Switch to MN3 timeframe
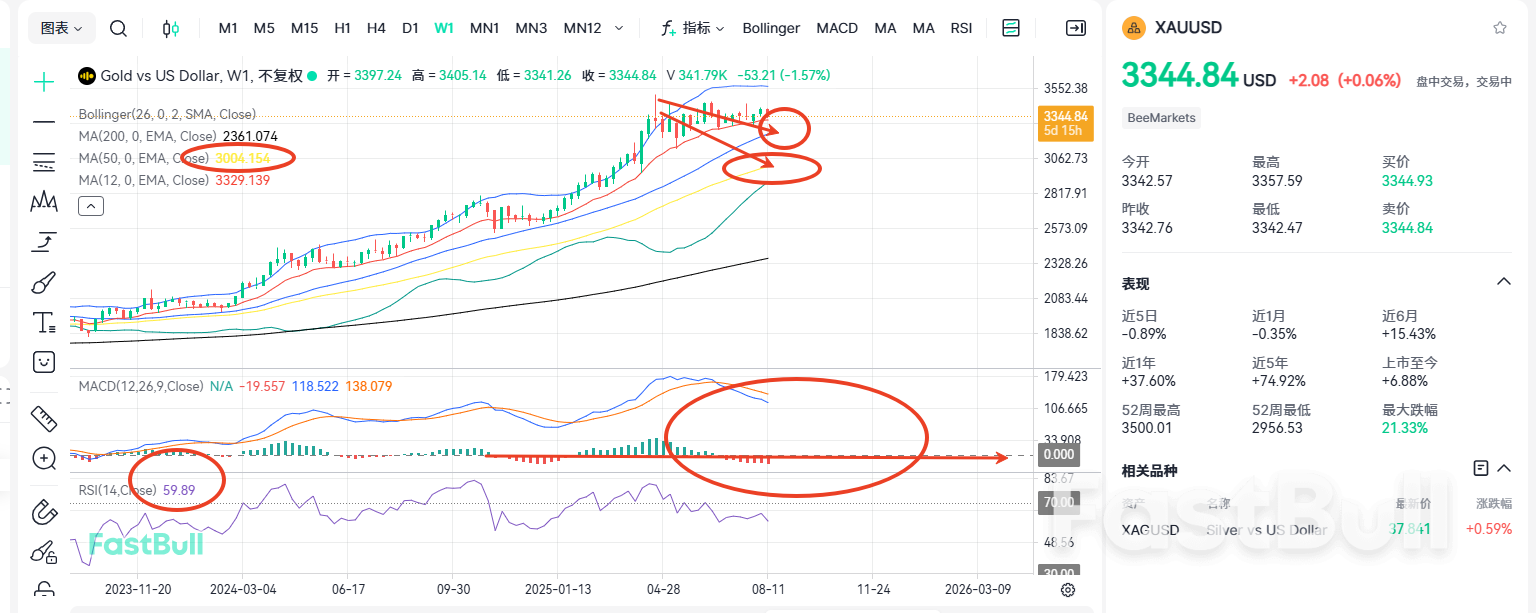Viewport: 1536px width, 613px height. coord(531,28)
